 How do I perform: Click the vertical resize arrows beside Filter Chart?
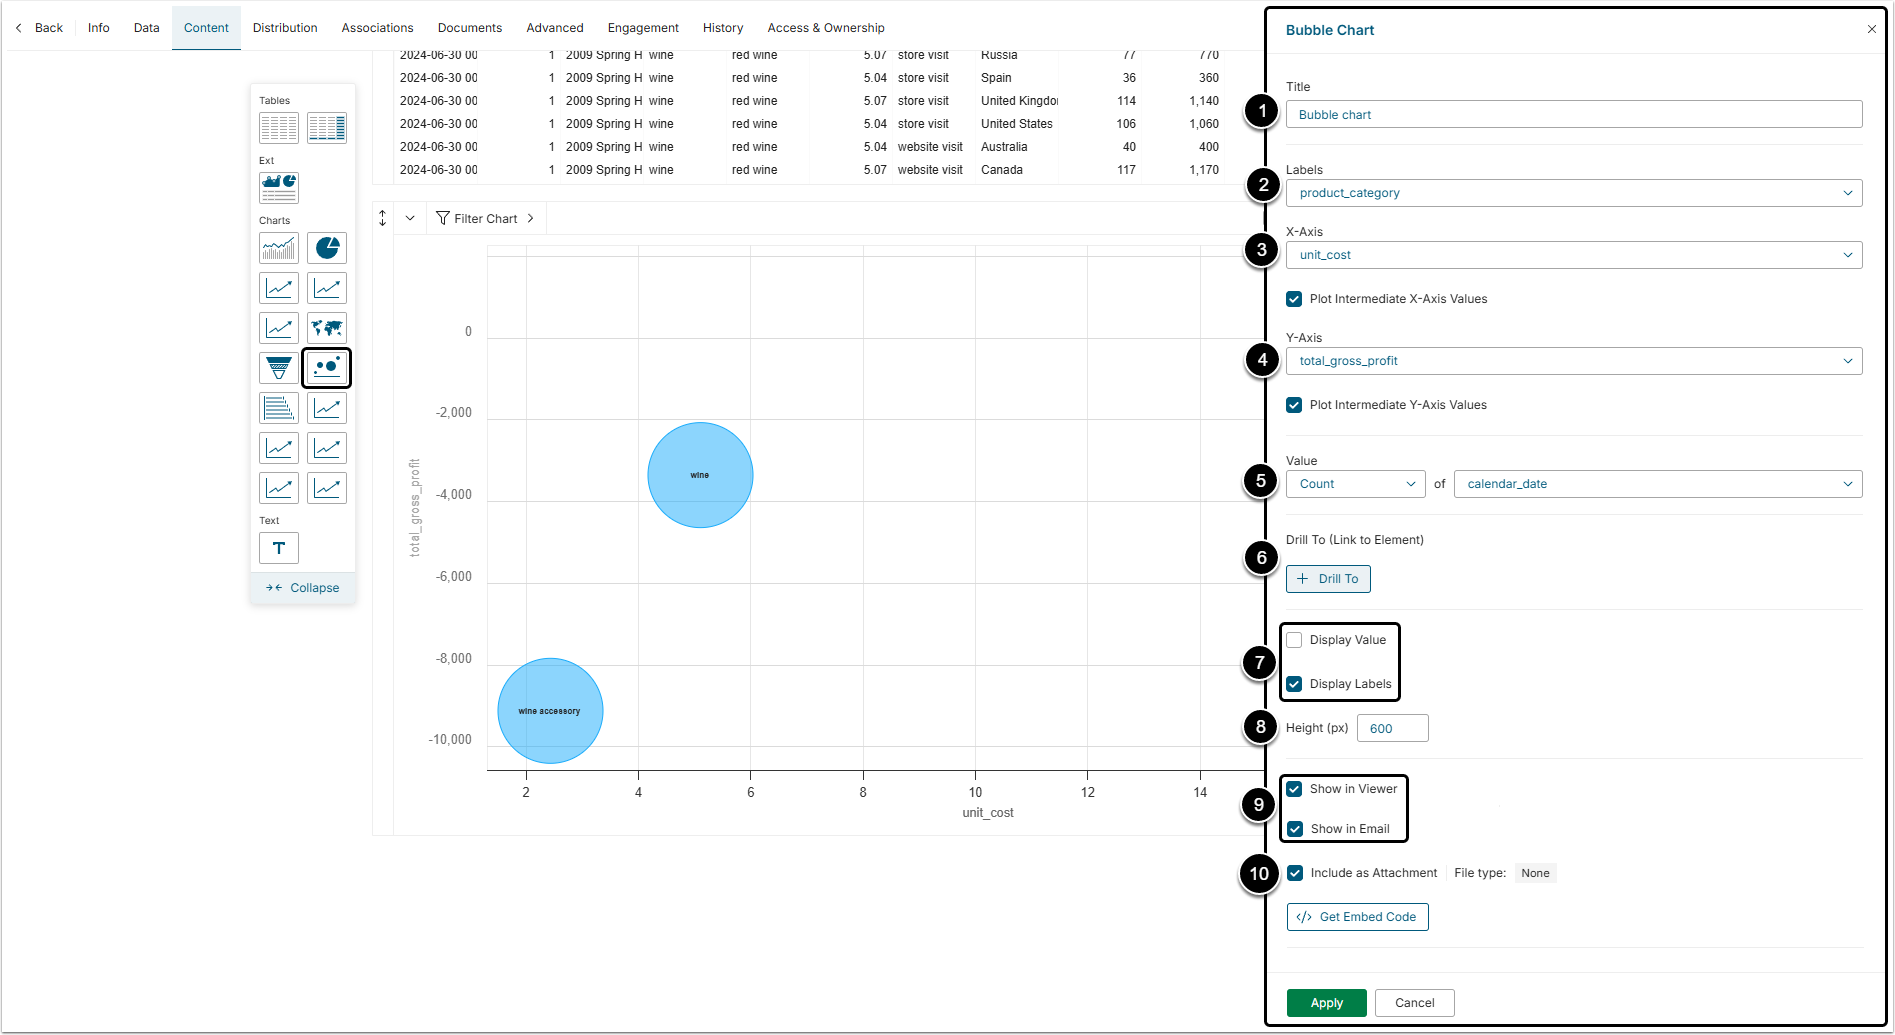coord(383,218)
